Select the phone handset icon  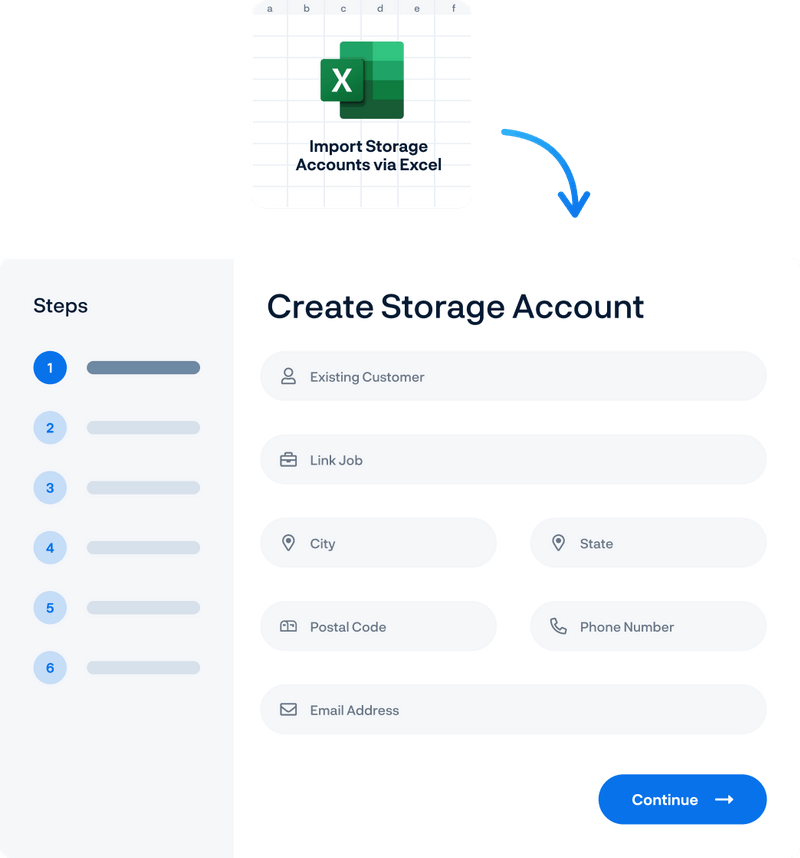[558, 625]
